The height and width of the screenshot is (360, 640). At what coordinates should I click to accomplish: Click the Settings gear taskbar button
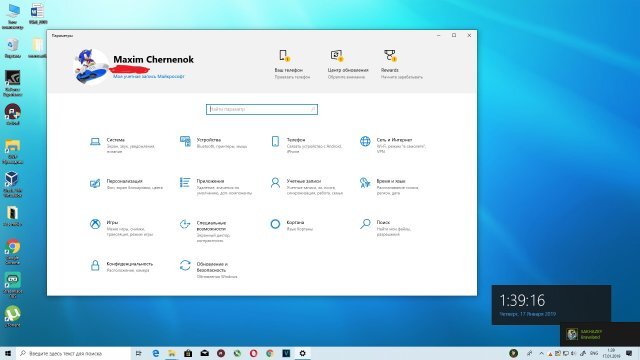(302, 353)
